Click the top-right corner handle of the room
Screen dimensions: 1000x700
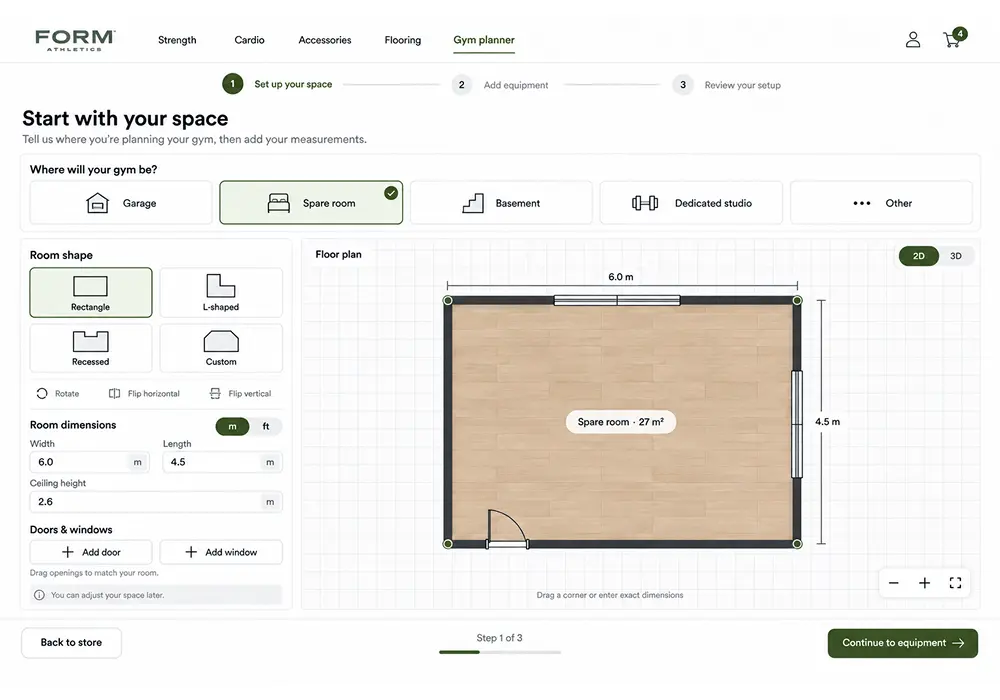click(797, 300)
